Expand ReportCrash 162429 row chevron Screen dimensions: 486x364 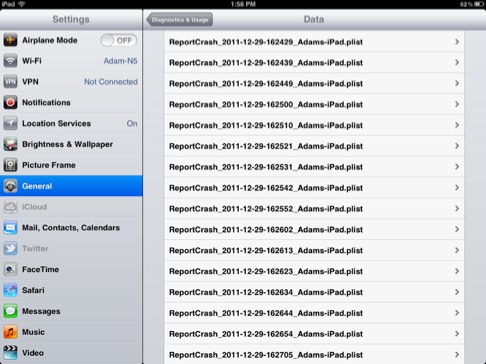click(457, 42)
